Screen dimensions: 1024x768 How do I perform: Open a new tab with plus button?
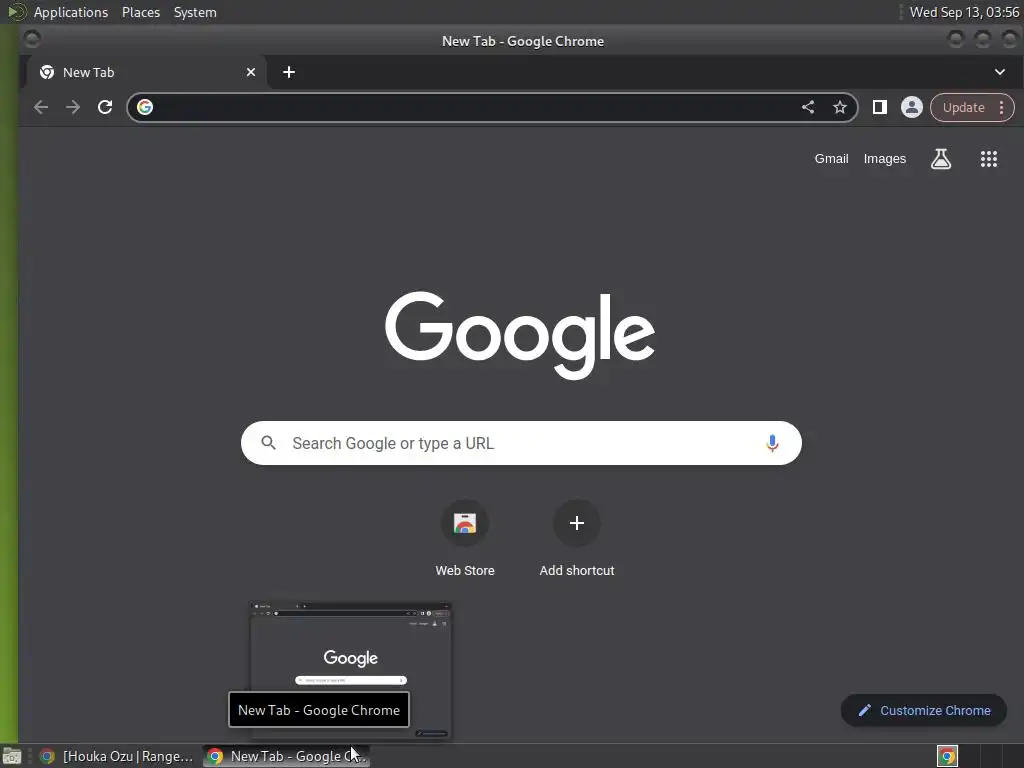(x=289, y=72)
